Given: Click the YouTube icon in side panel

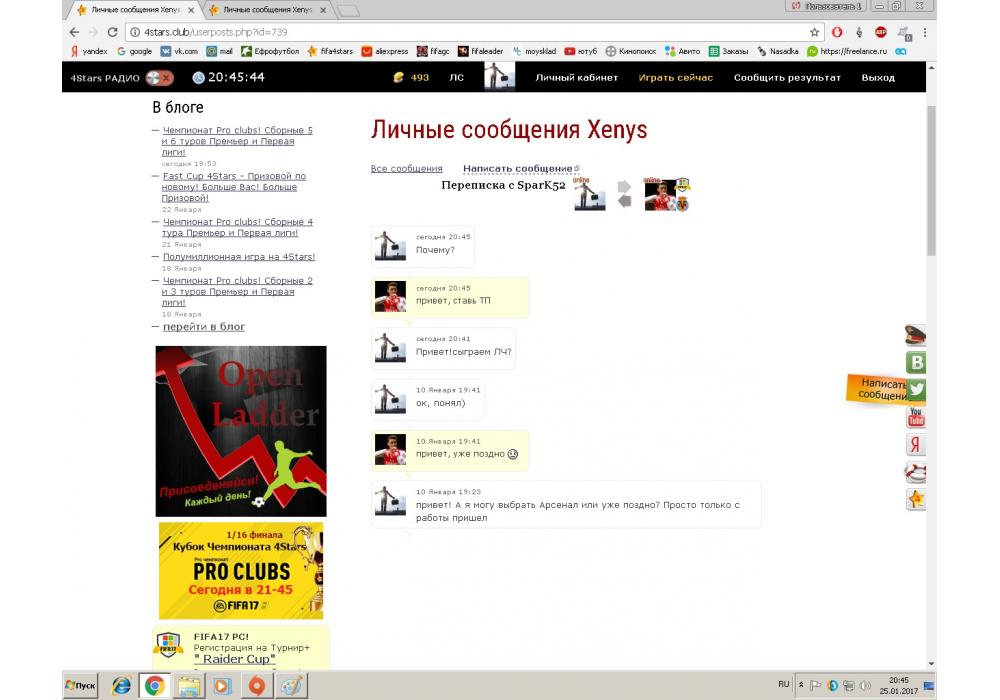Looking at the screenshot, I should 915,417.
